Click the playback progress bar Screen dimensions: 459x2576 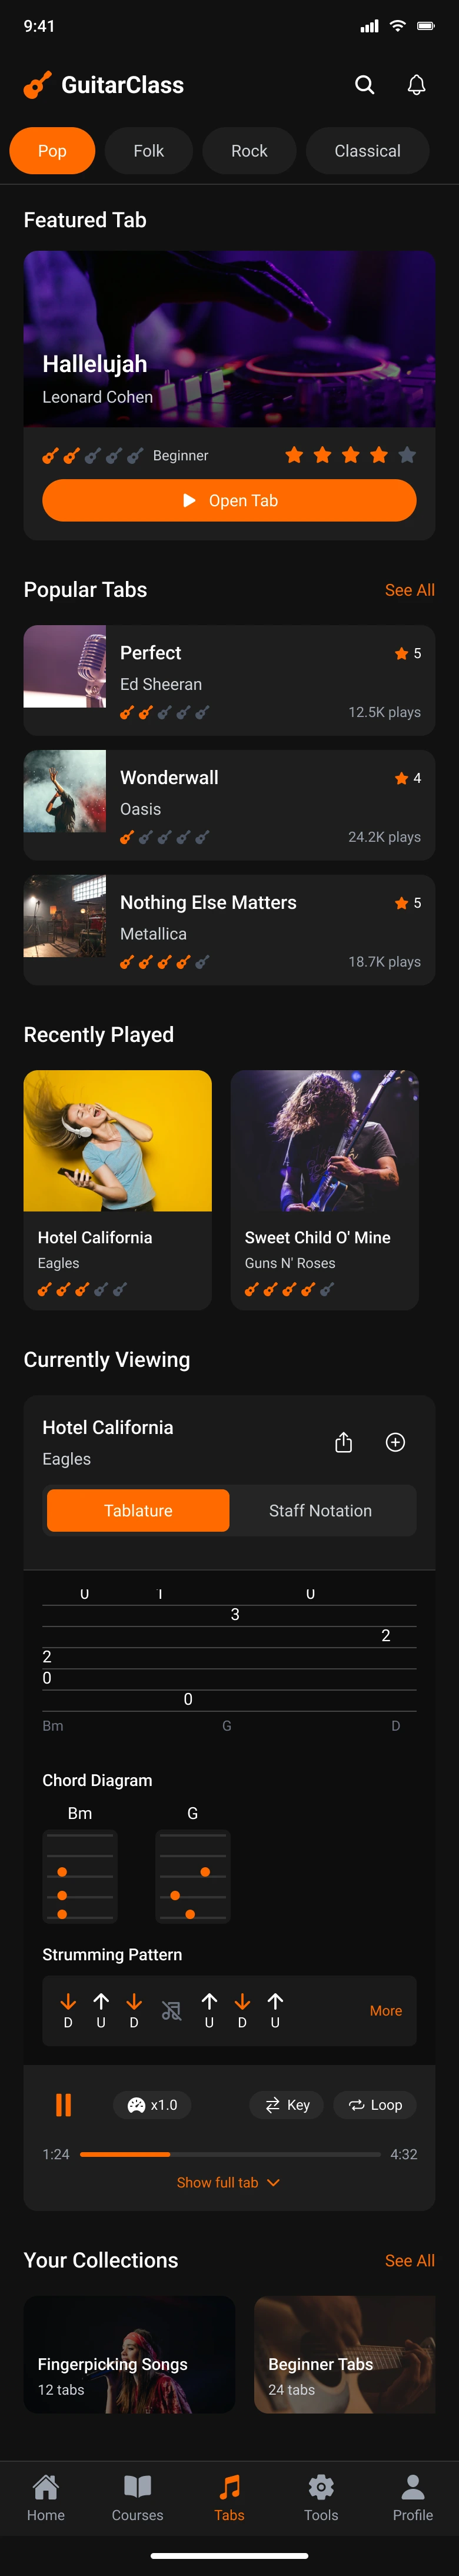230,2154
